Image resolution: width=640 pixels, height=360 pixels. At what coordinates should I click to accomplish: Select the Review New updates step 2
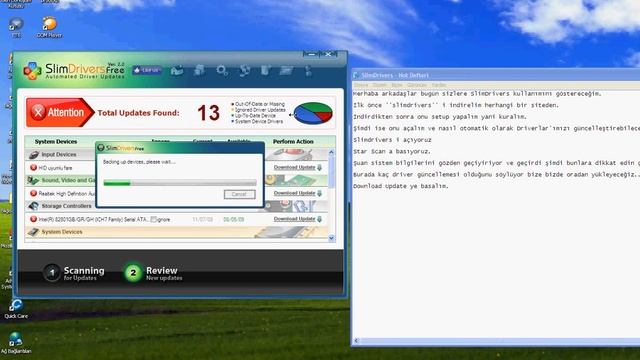tap(153, 273)
